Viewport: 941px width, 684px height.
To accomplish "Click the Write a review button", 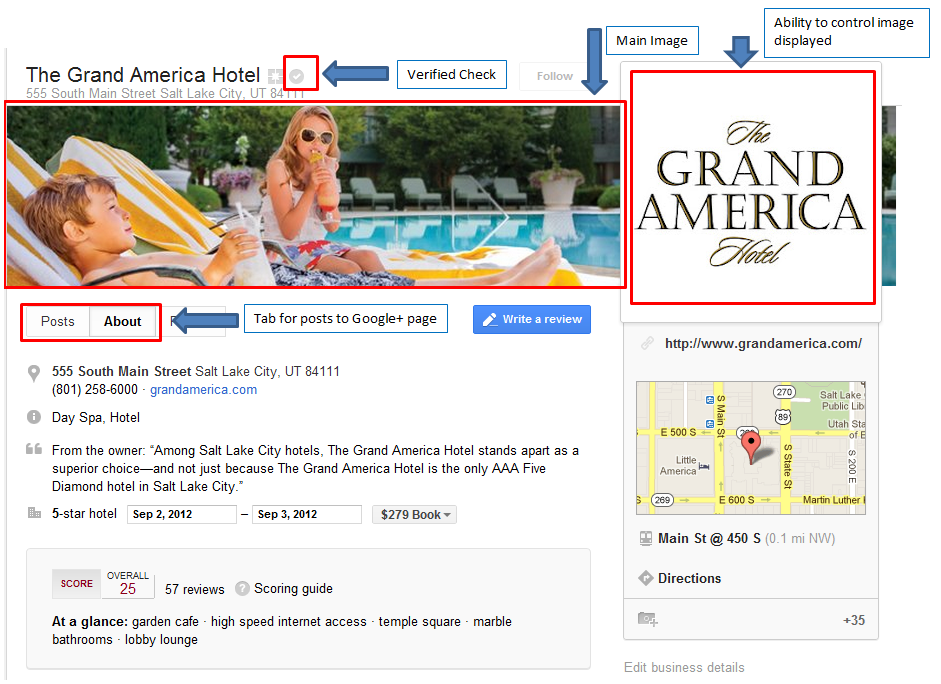I will point(532,319).
